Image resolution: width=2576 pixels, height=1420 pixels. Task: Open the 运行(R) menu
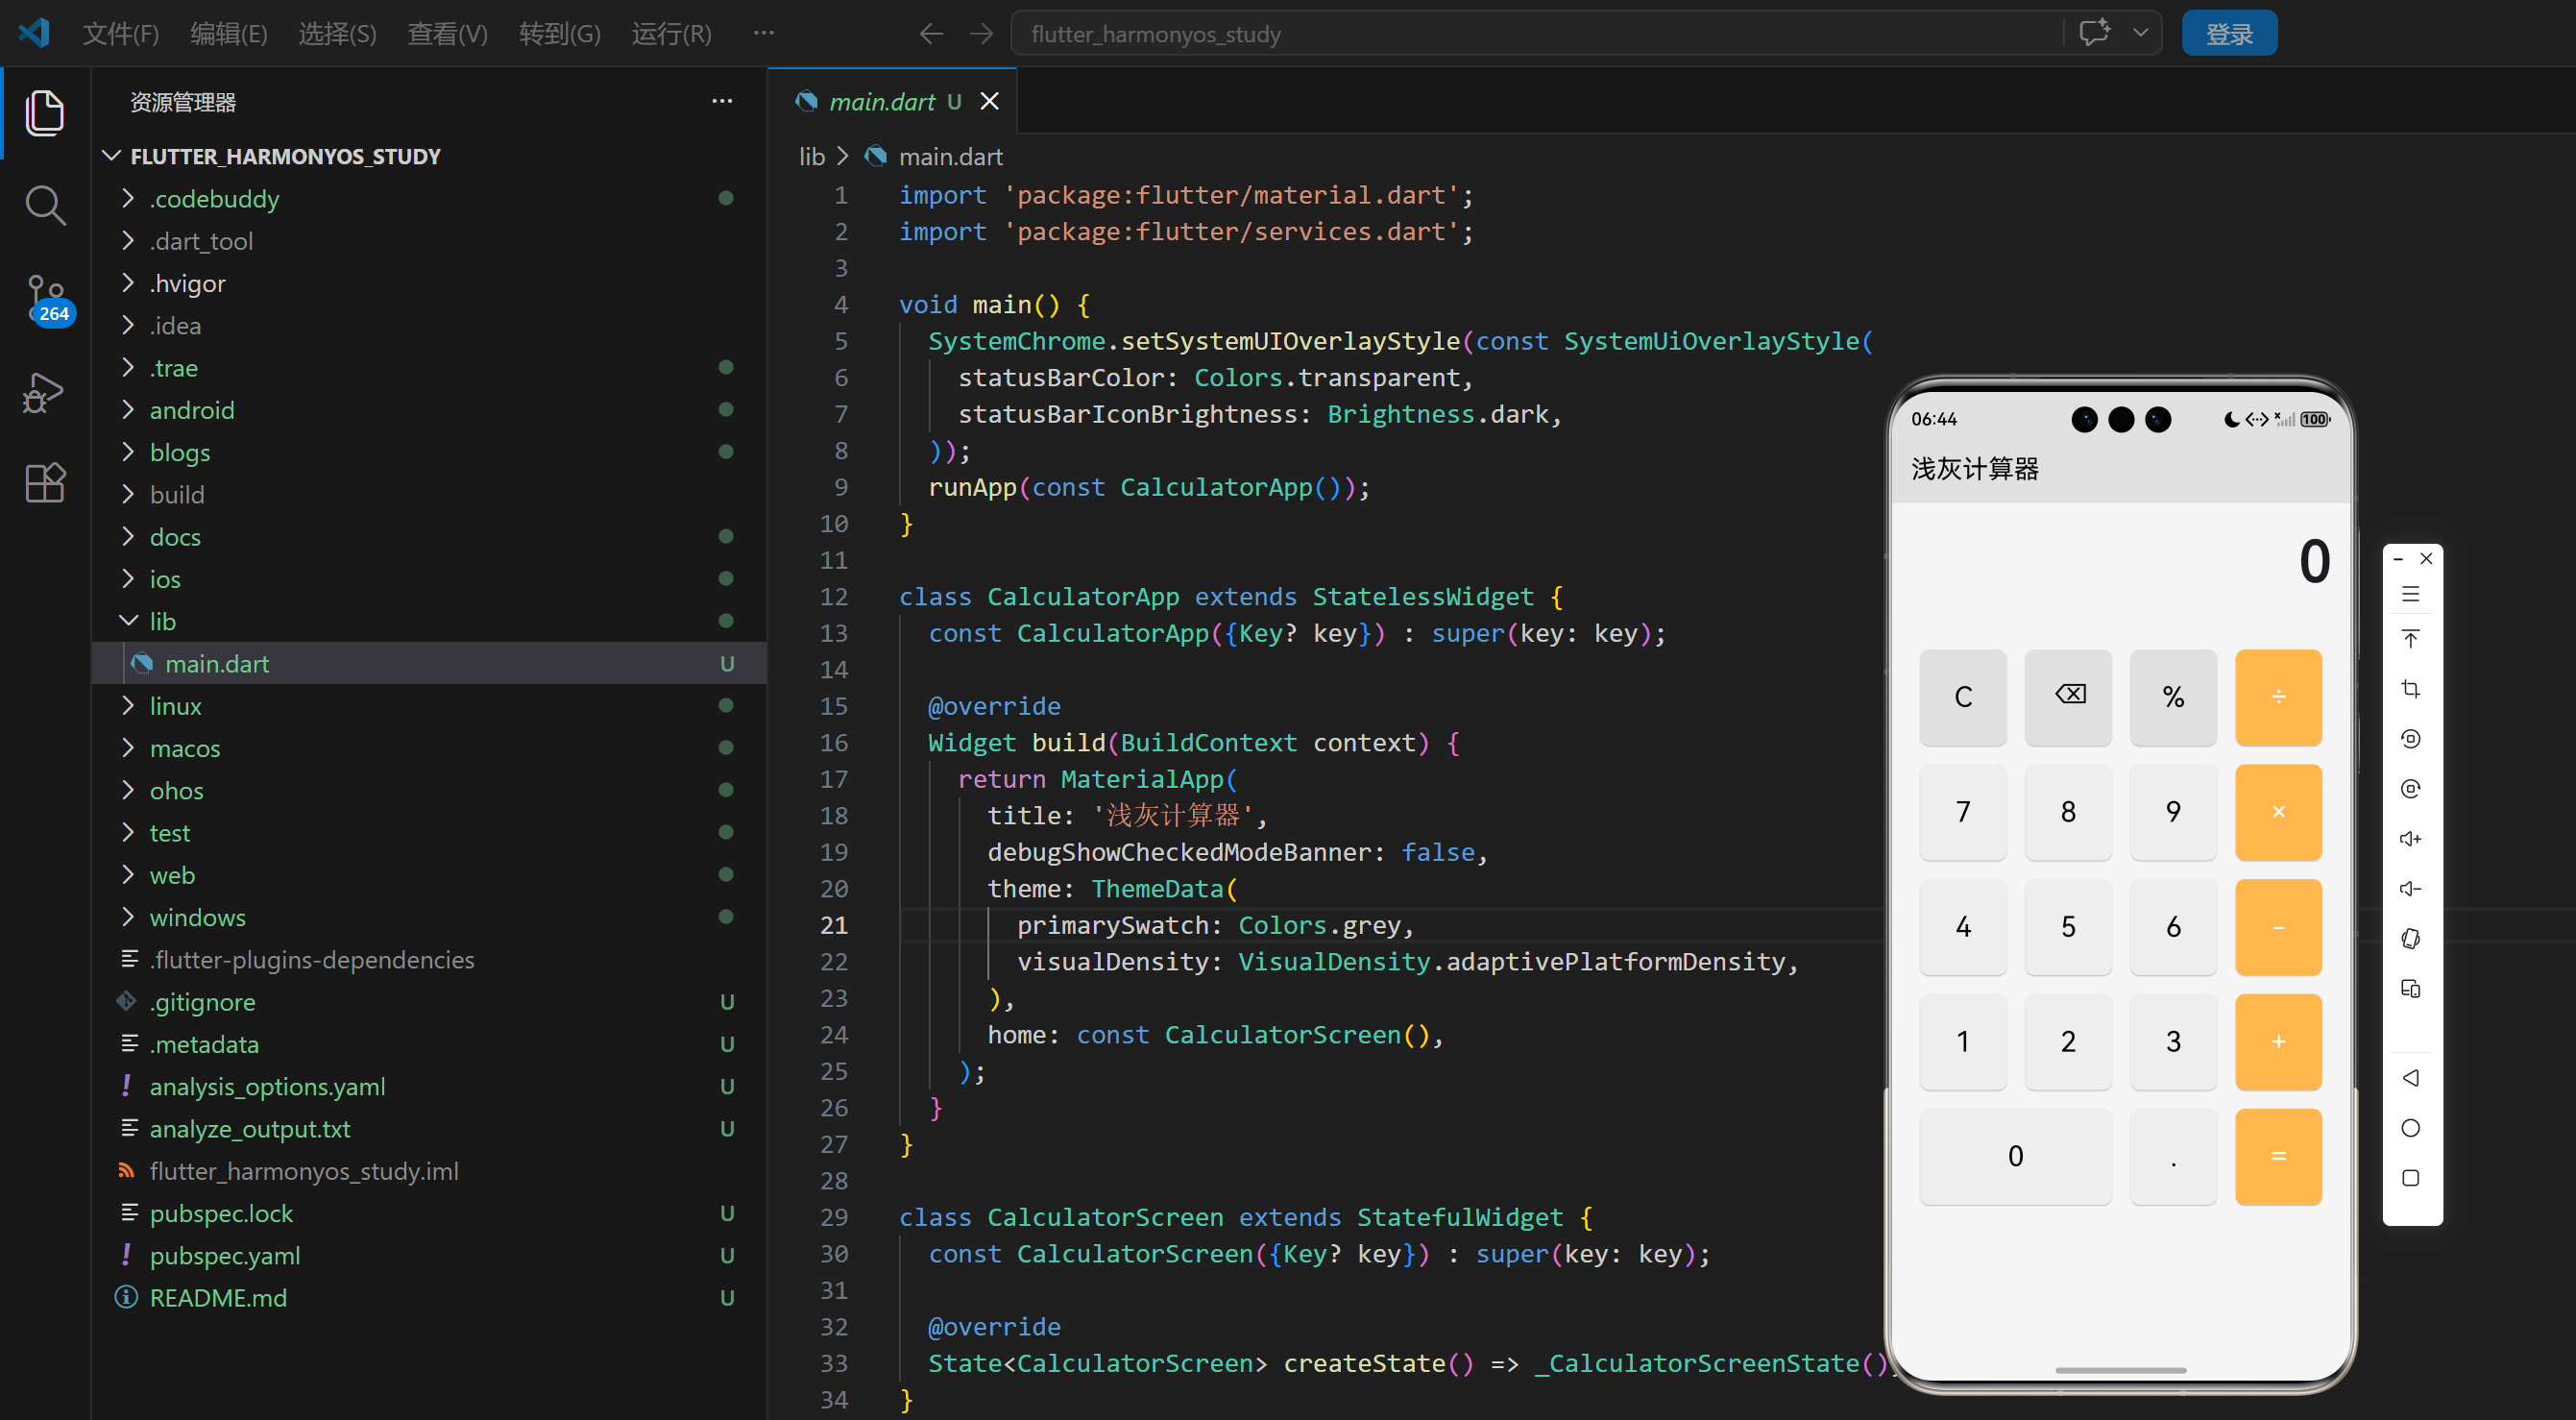671,34
